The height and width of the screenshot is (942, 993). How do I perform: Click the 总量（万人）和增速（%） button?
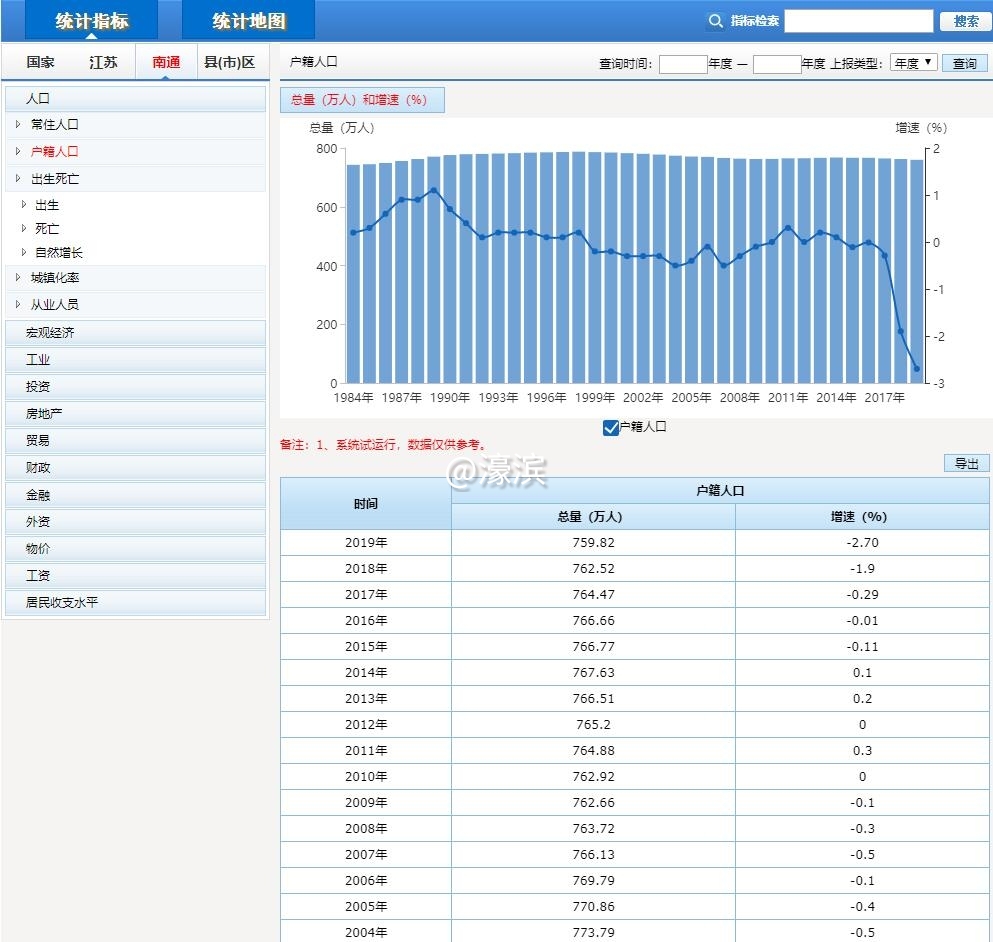[362, 100]
